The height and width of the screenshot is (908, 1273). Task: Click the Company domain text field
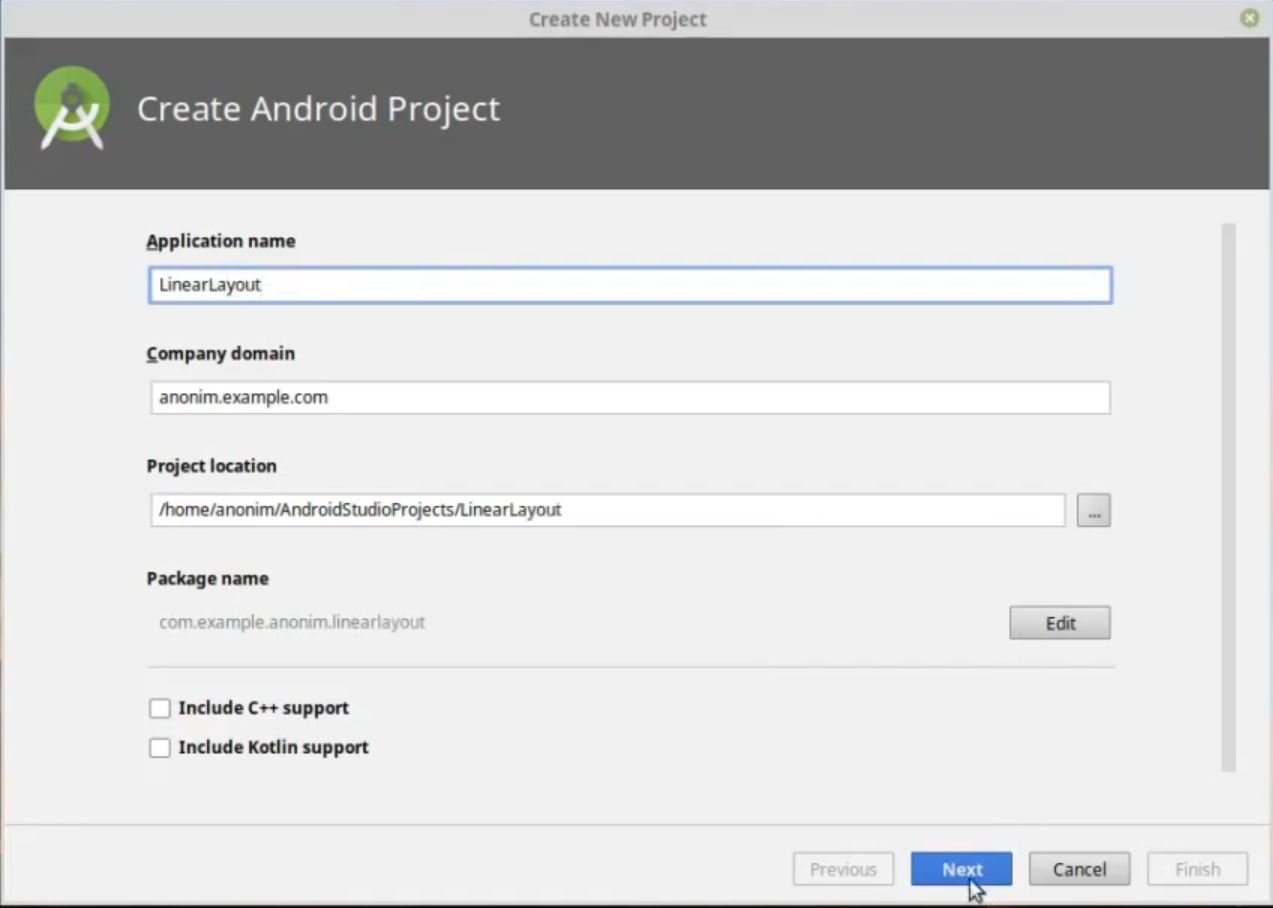click(x=629, y=397)
